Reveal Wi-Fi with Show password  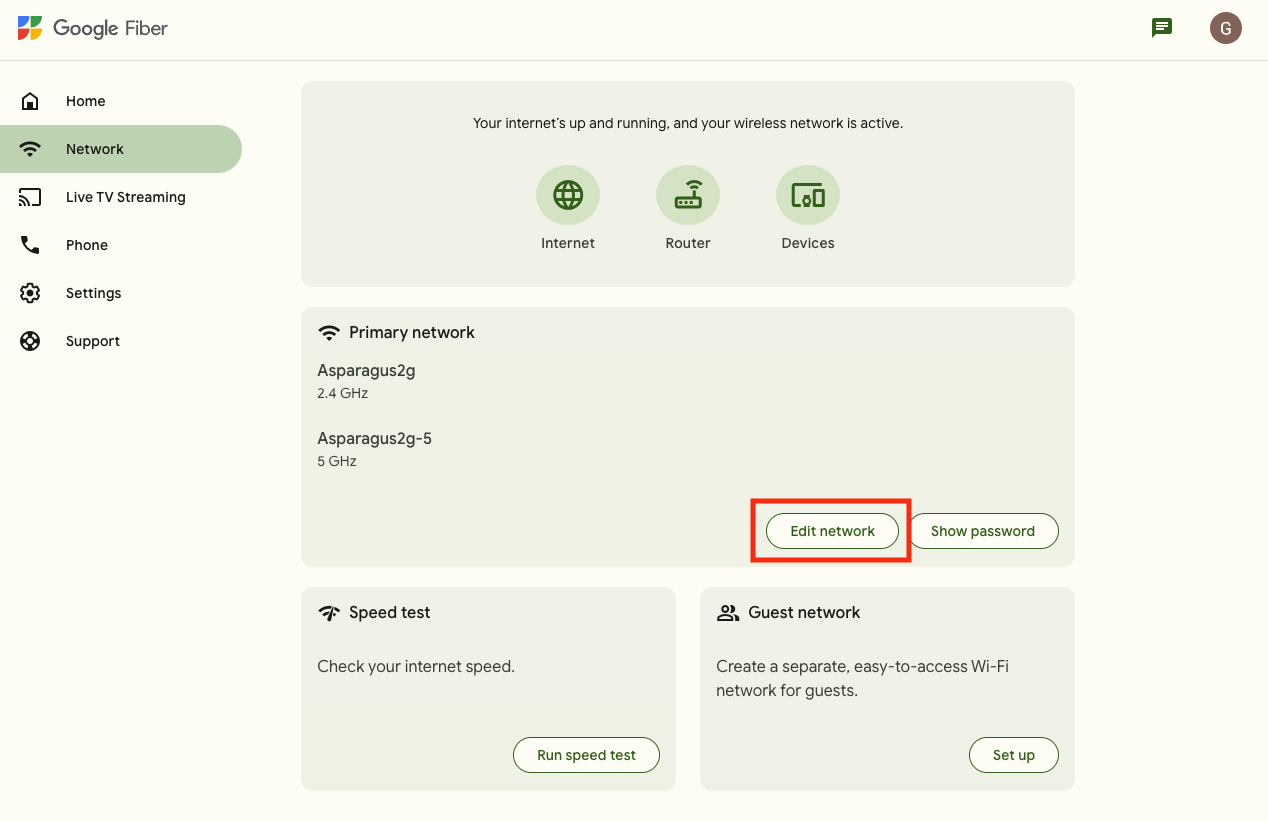pyautogui.click(x=982, y=531)
